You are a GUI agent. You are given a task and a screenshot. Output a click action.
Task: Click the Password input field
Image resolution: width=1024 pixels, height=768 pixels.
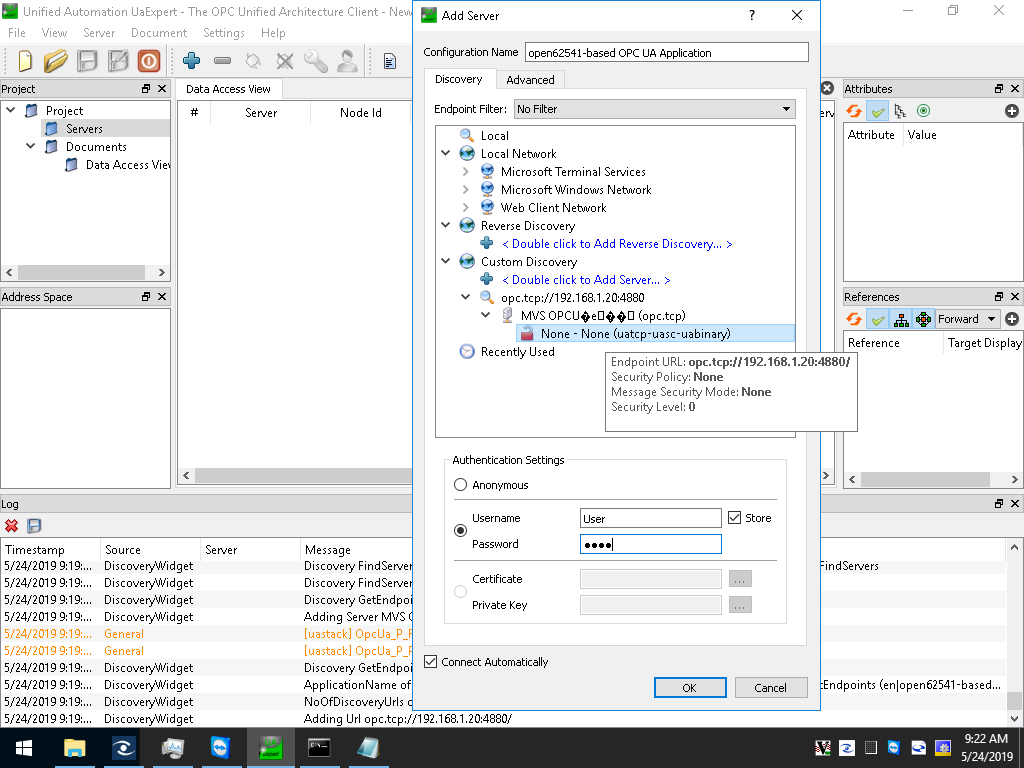pos(650,544)
